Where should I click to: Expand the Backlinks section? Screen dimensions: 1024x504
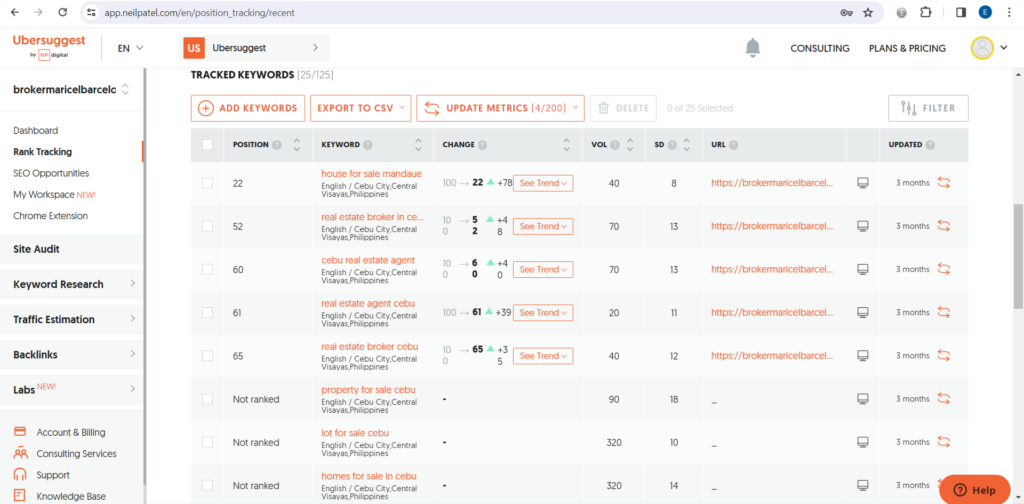[x=72, y=354]
